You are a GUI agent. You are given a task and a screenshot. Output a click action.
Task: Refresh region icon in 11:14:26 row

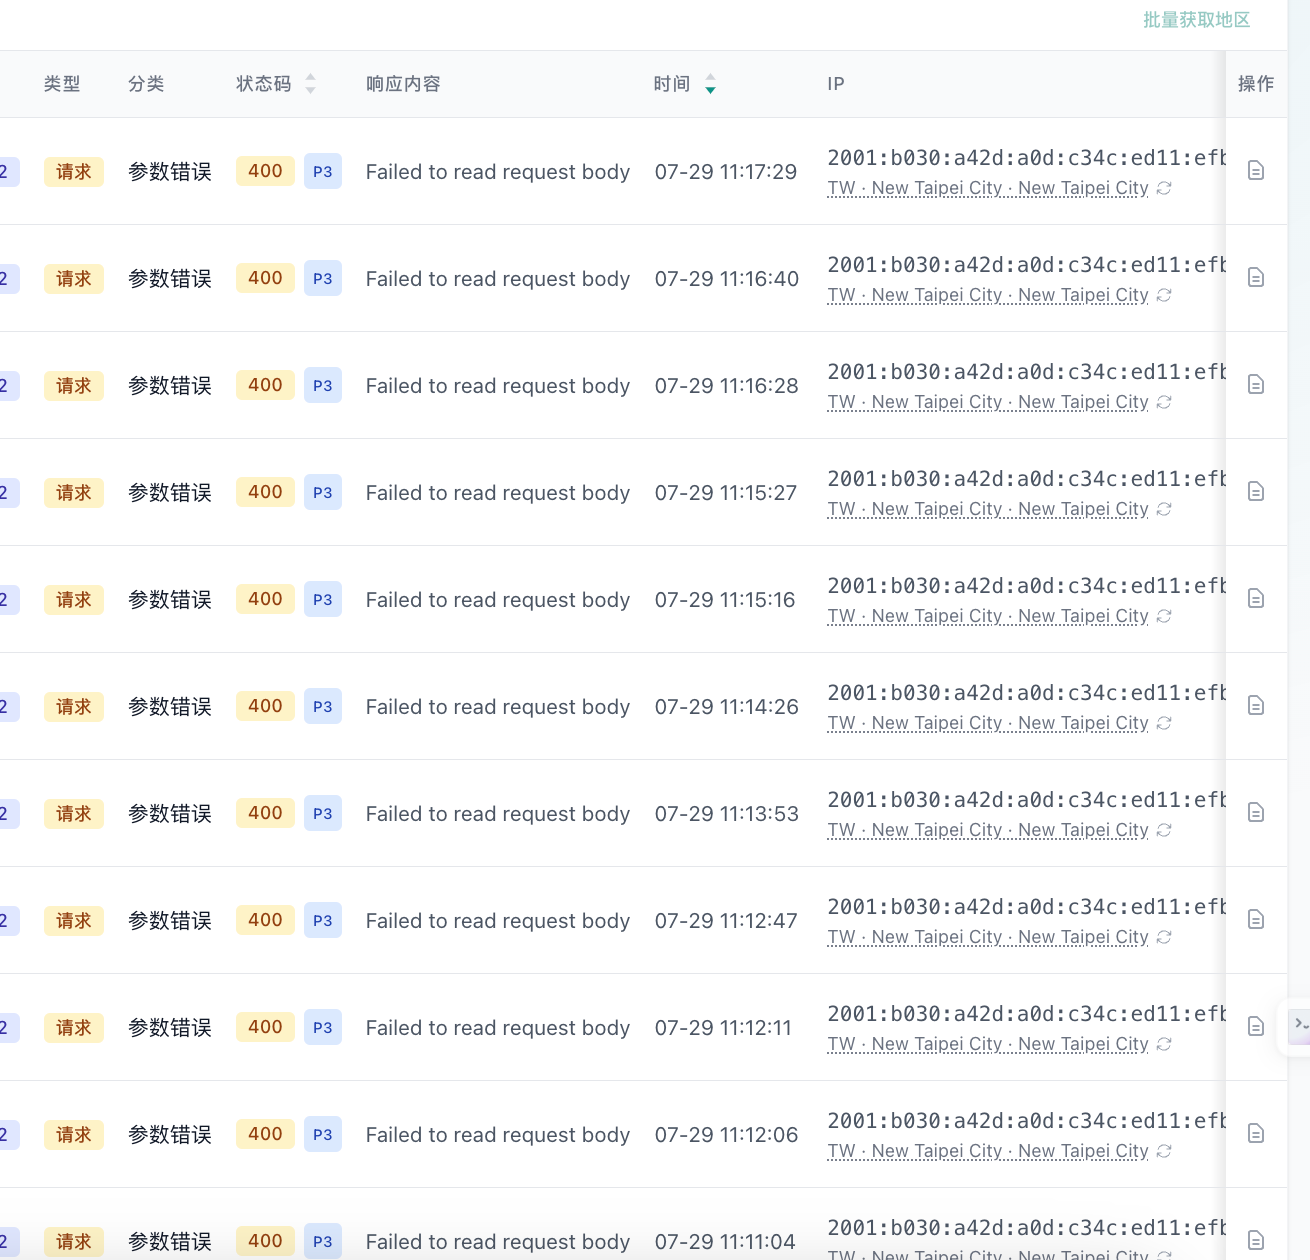point(1164,723)
